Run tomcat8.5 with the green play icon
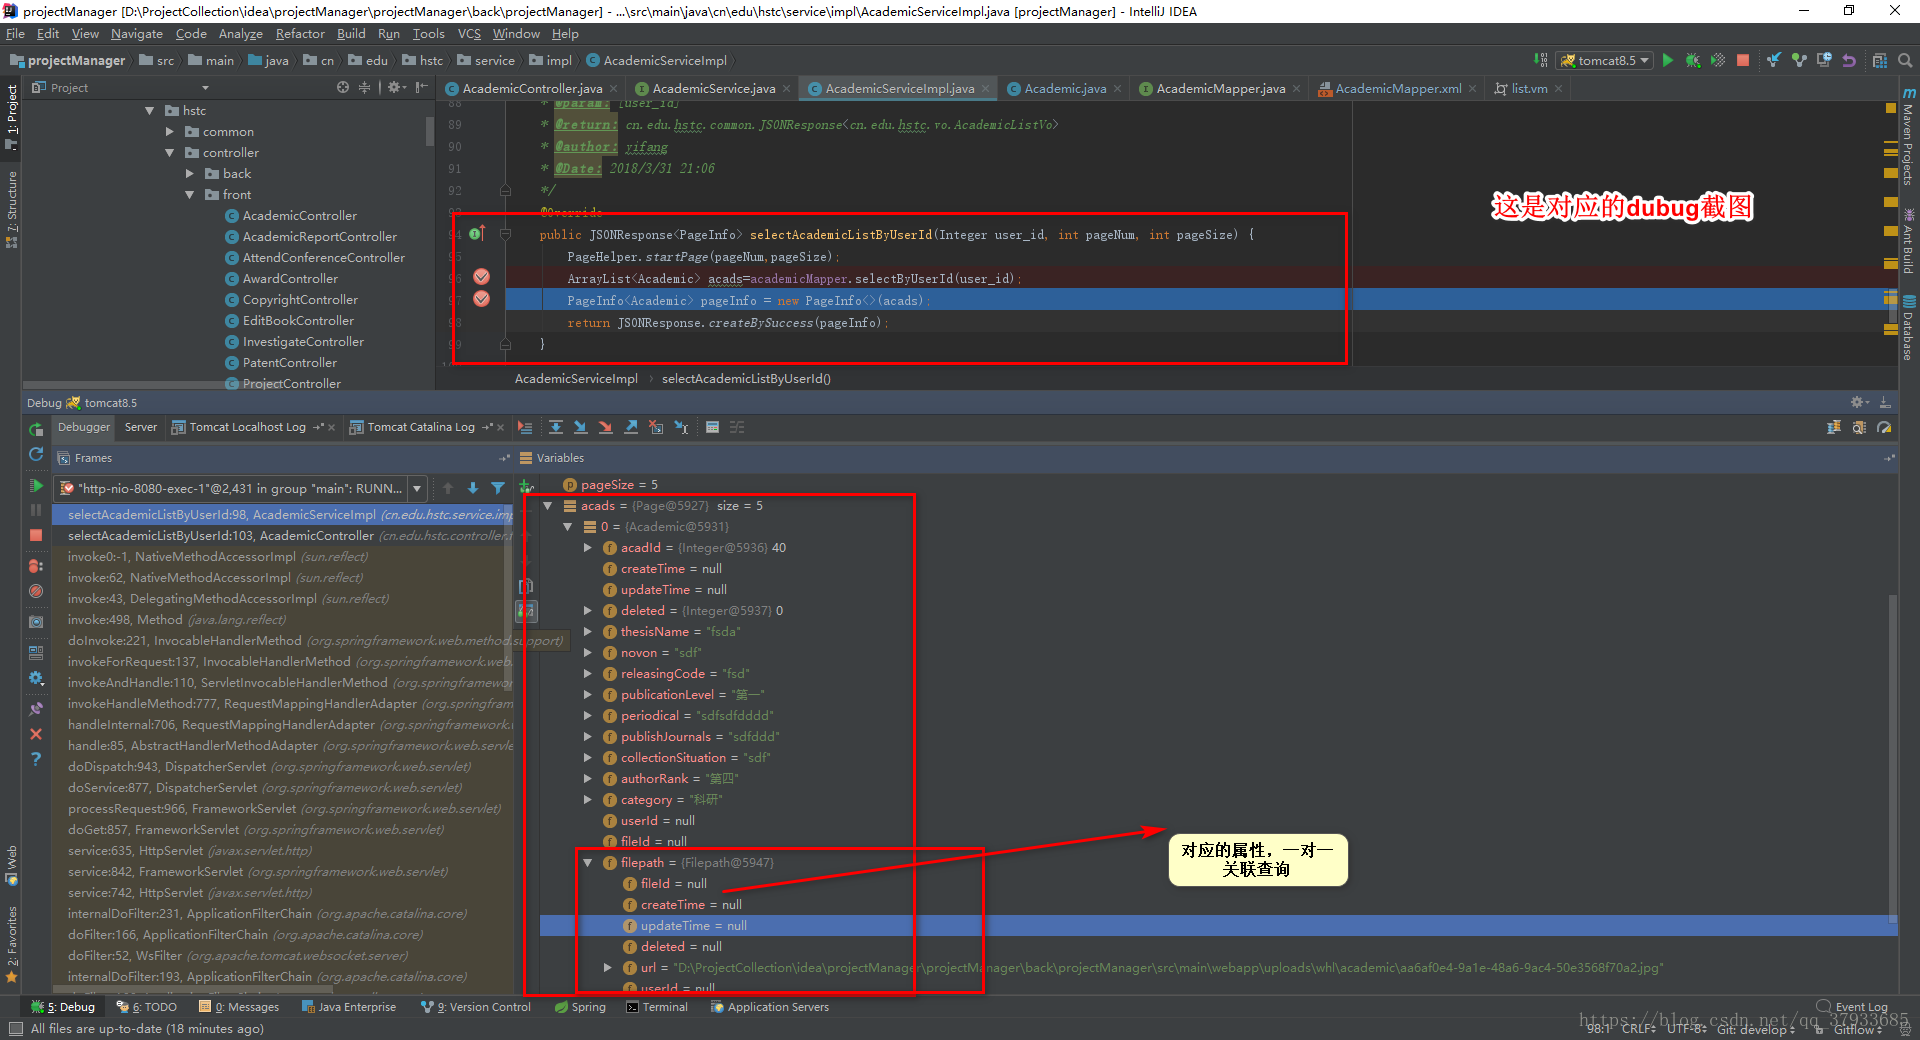Image resolution: width=1920 pixels, height=1040 pixels. (1668, 60)
